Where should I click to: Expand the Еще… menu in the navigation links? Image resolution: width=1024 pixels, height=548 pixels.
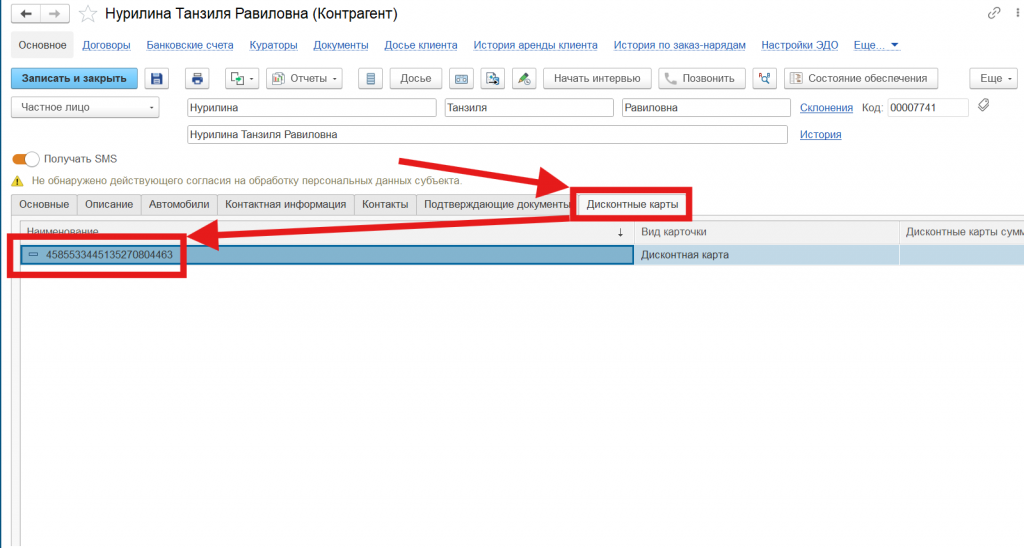coord(877,45)
